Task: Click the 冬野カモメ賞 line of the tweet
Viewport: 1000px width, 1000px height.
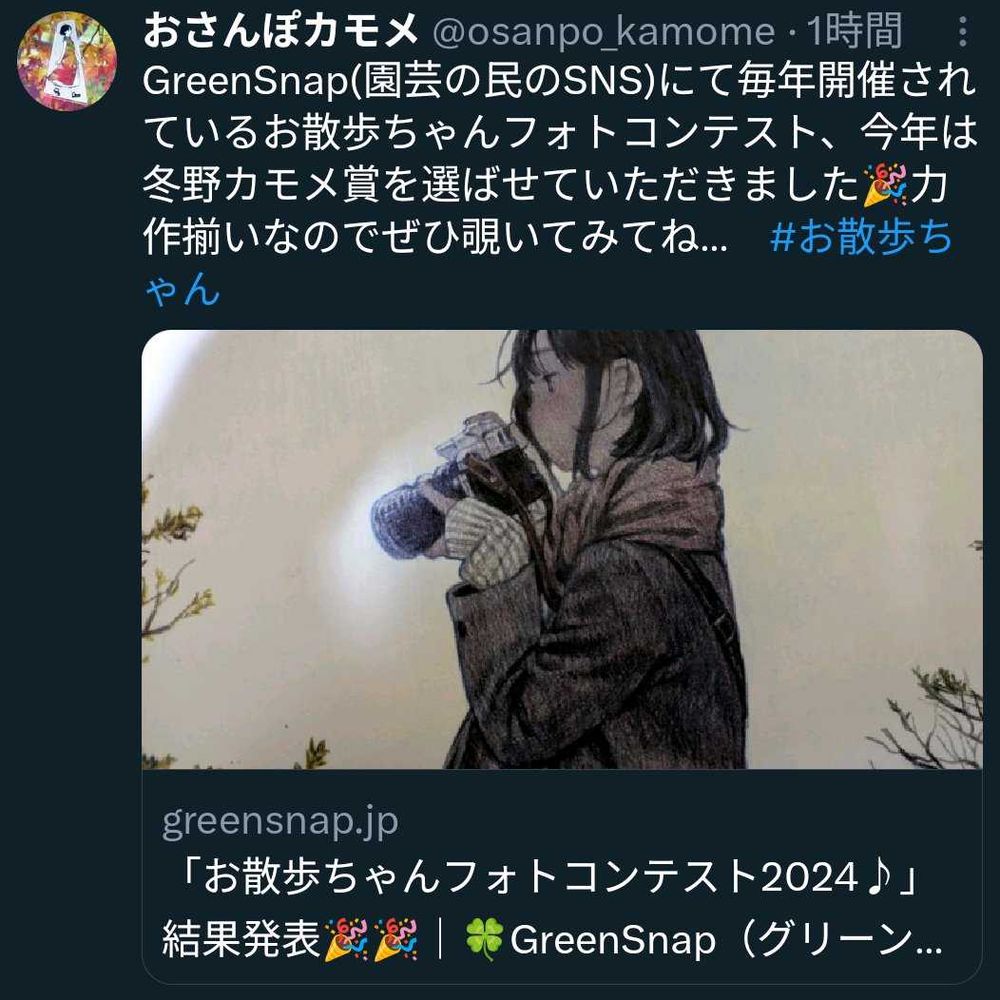Action: pos(545,185)
